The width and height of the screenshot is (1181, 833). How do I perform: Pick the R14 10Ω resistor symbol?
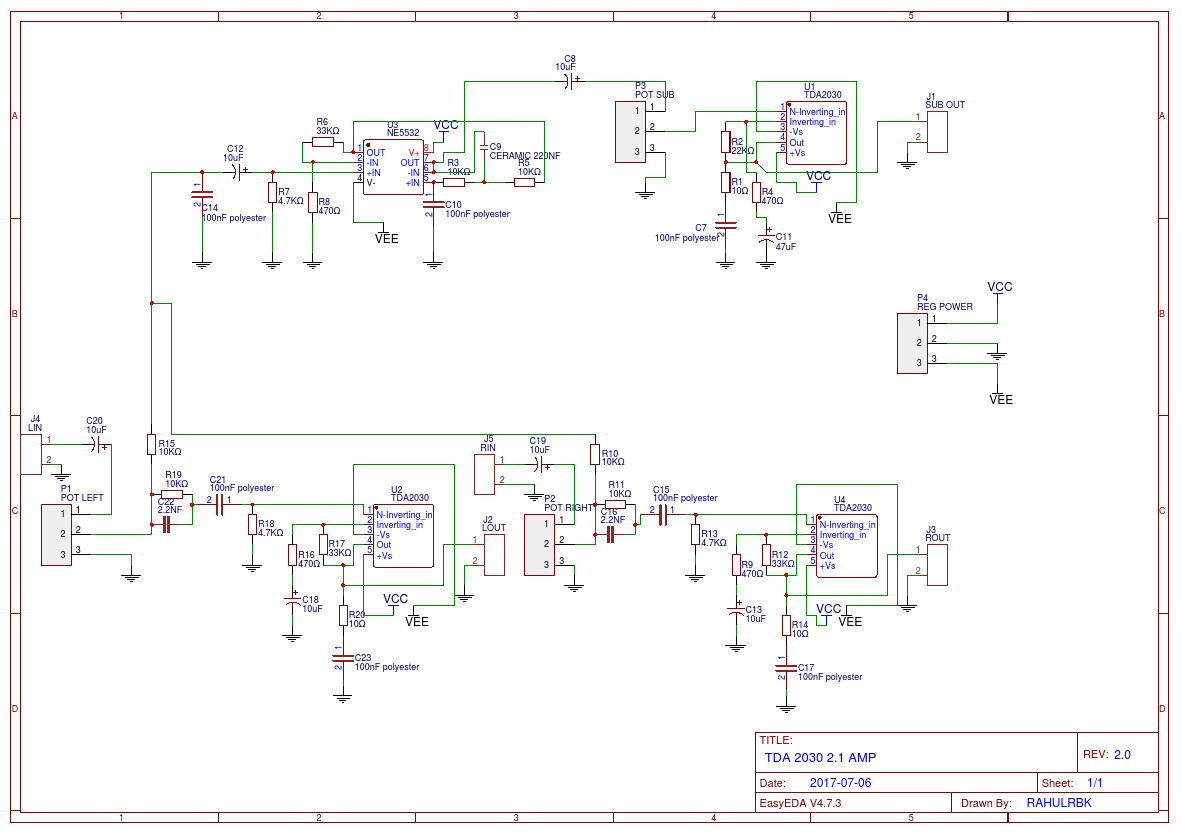click(786, 625)
